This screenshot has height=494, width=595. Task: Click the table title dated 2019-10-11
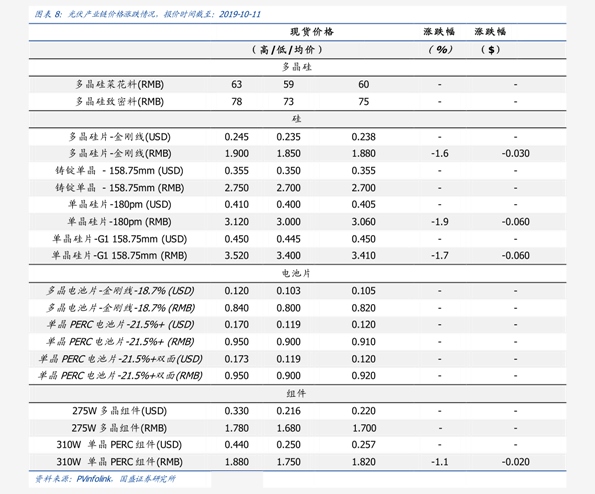pyautogui.click(x=148, y=14)
